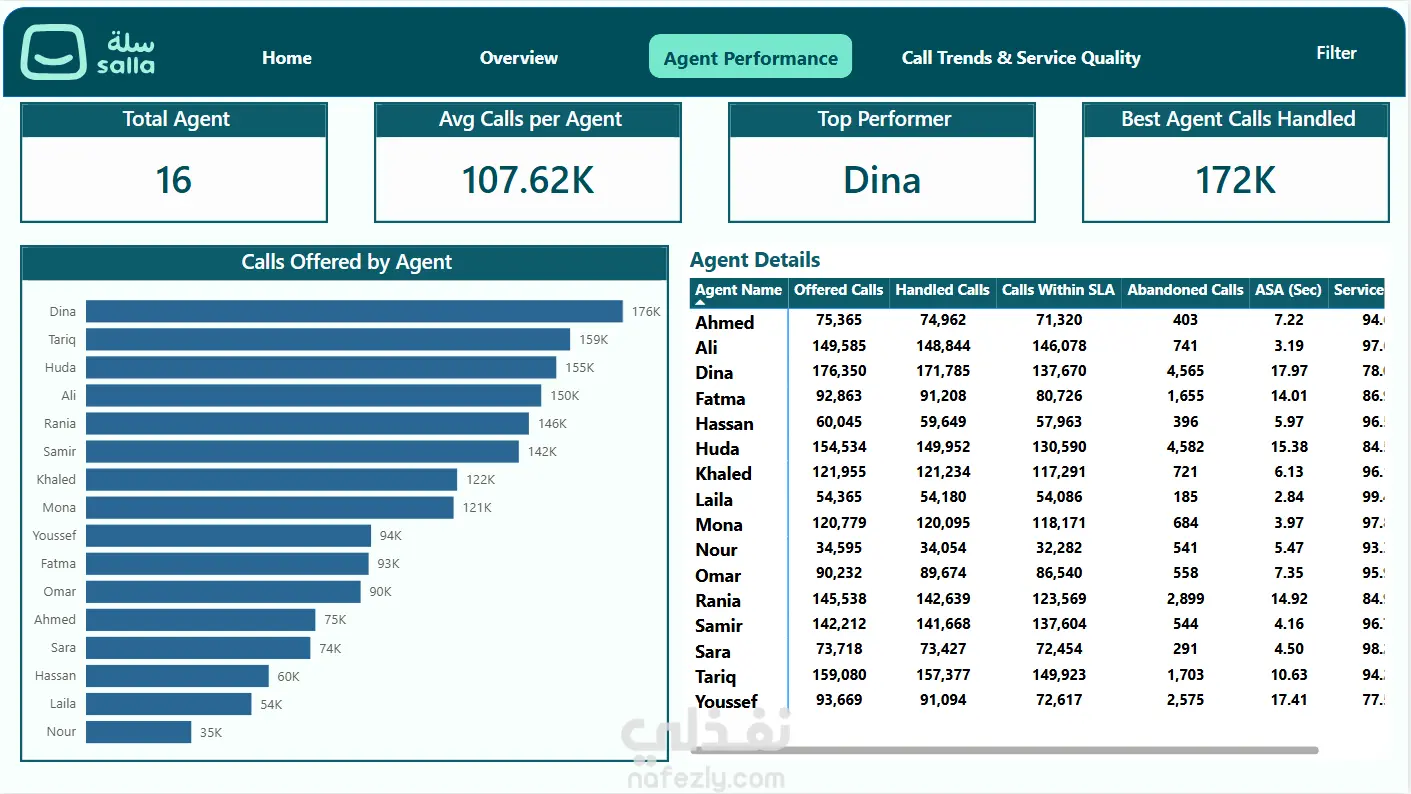1411x794 pixels.
Task: Open the Filter panel
Action: pyautogui.click(x=1336, y=53)
